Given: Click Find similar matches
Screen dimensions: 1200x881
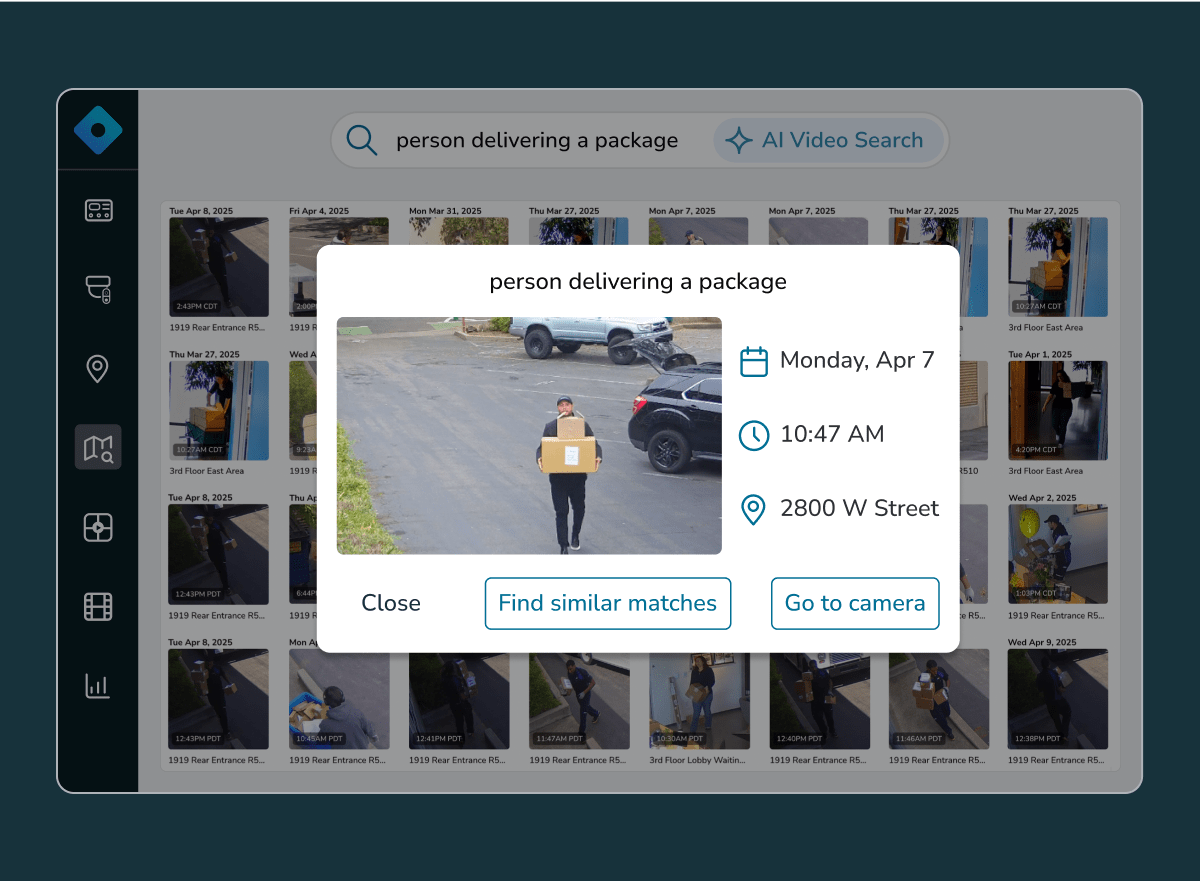Looking at the screenshot, I should click(607, 603).
